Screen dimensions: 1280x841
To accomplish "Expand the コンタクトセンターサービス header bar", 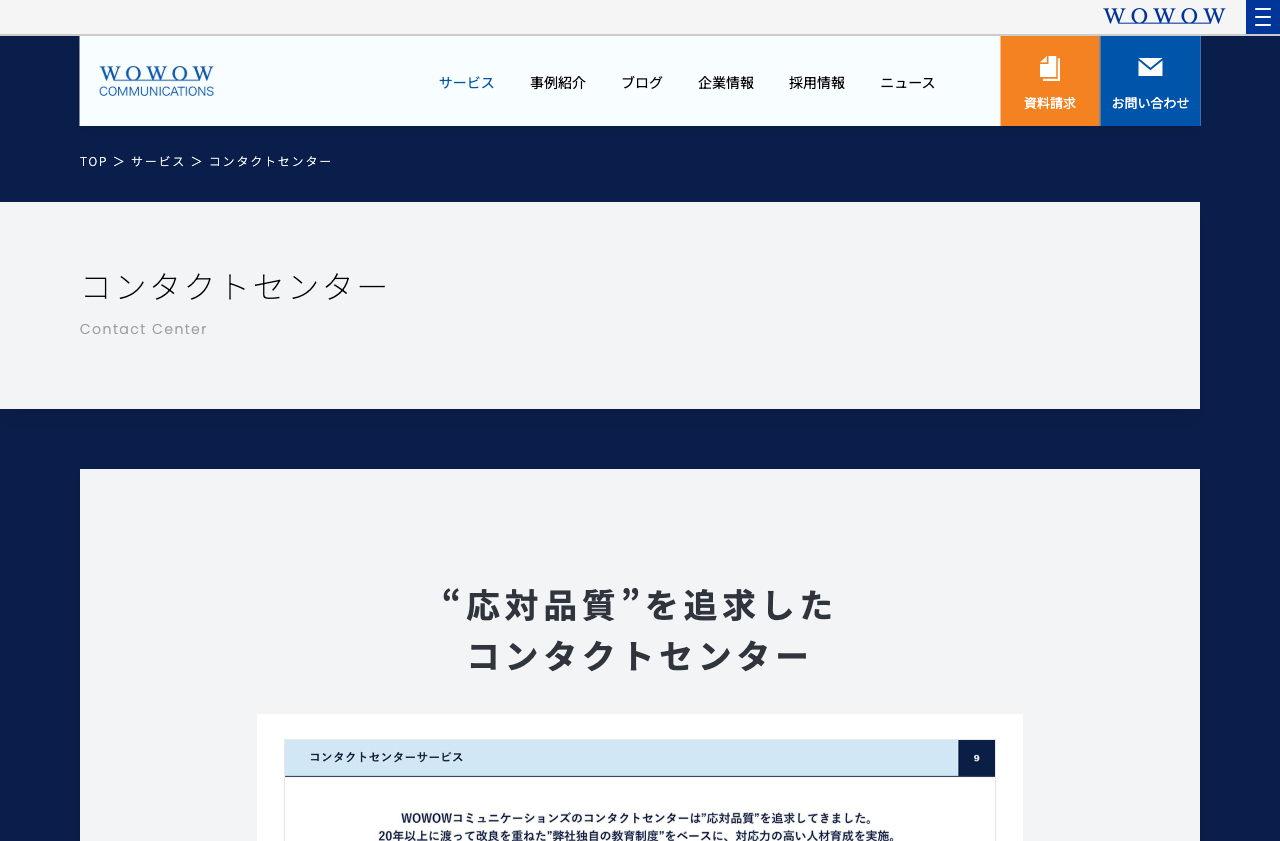I will [x=620, y=757].
